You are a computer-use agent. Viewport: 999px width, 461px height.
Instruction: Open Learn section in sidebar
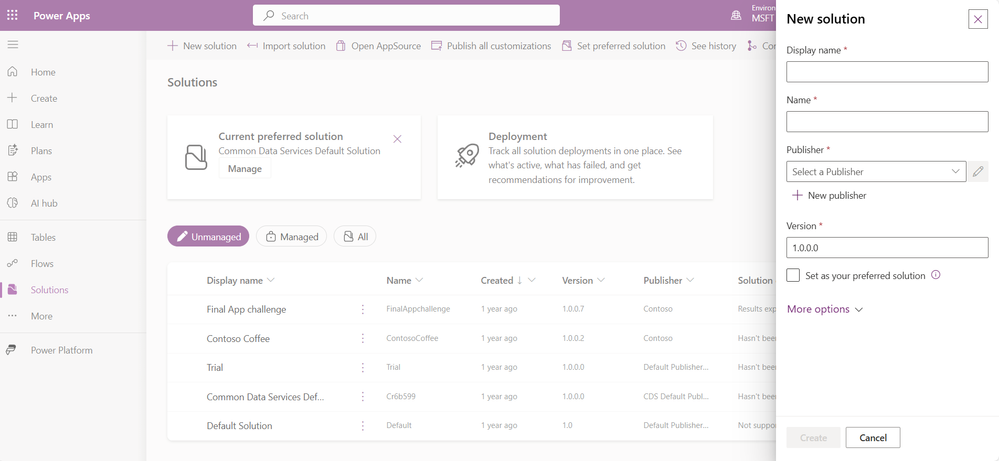point(42,124)
